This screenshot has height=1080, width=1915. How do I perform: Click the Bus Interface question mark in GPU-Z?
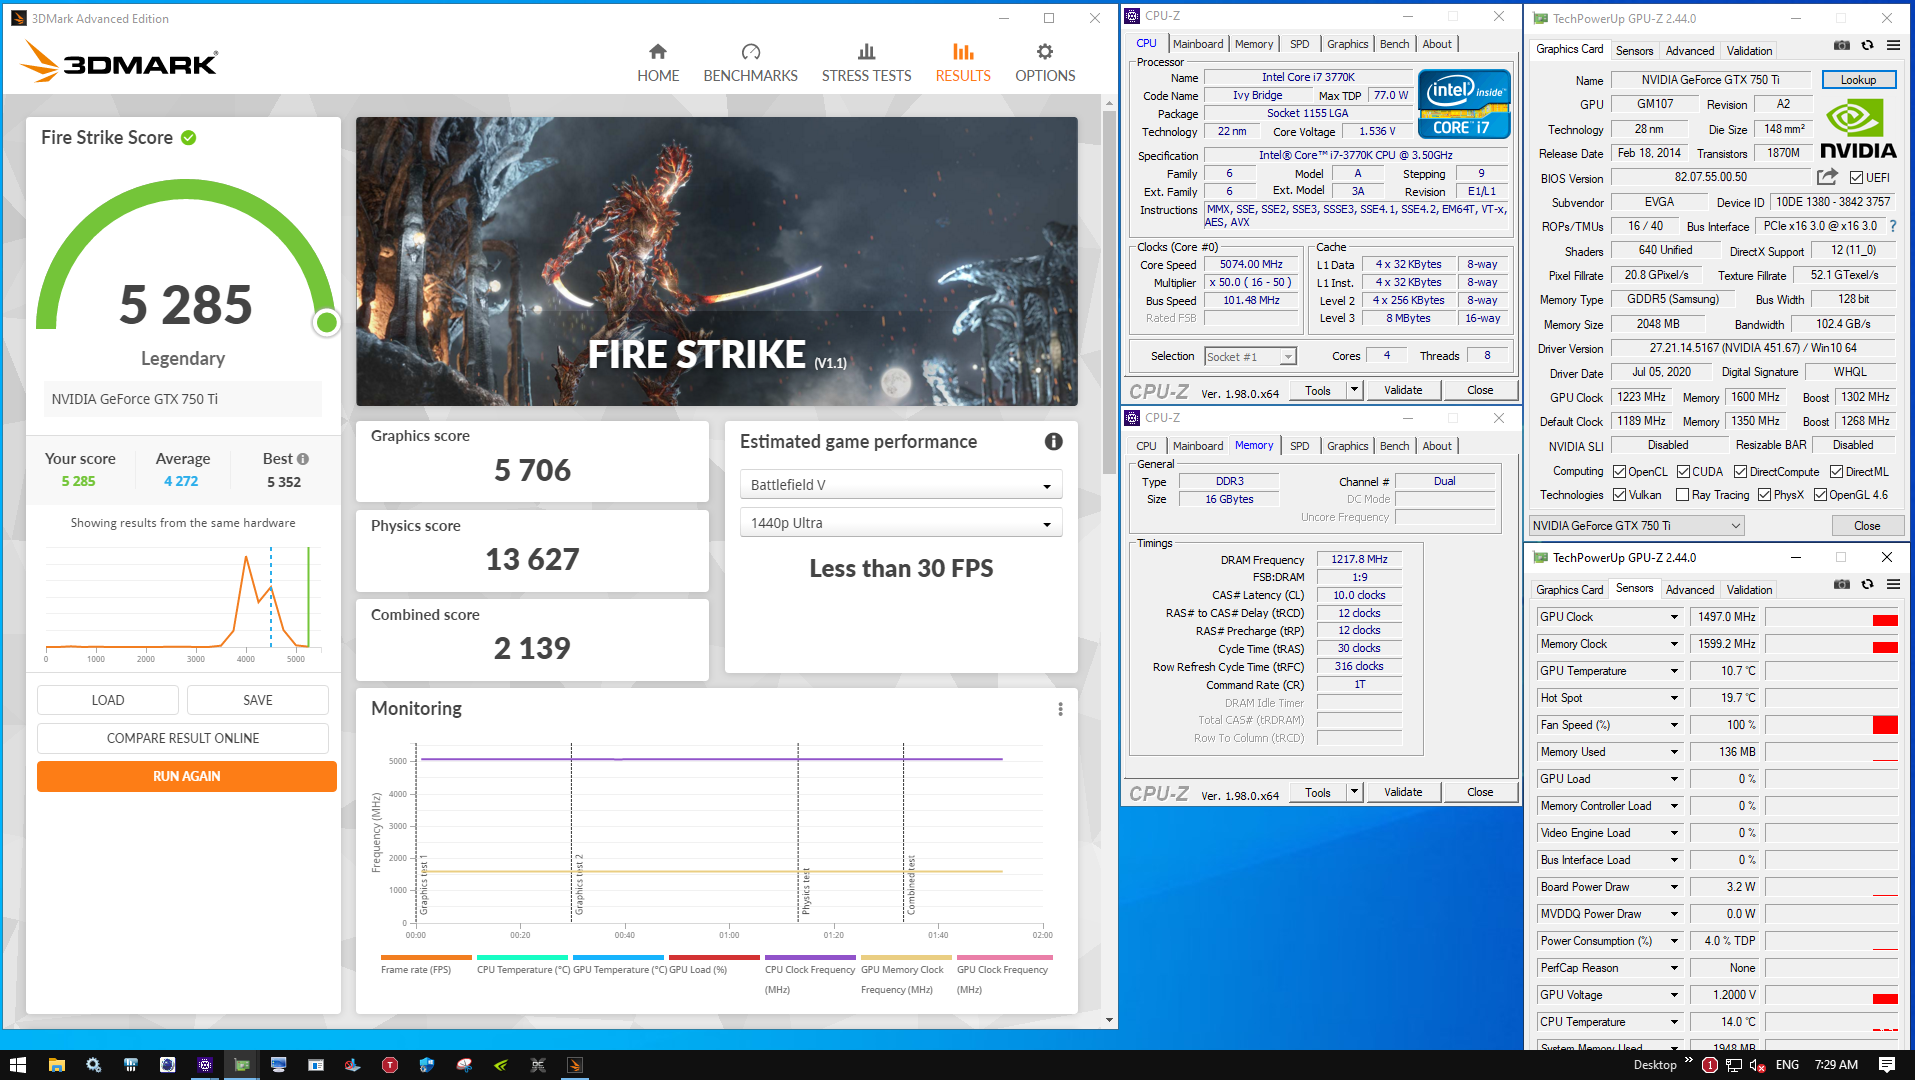point(1893,226)
